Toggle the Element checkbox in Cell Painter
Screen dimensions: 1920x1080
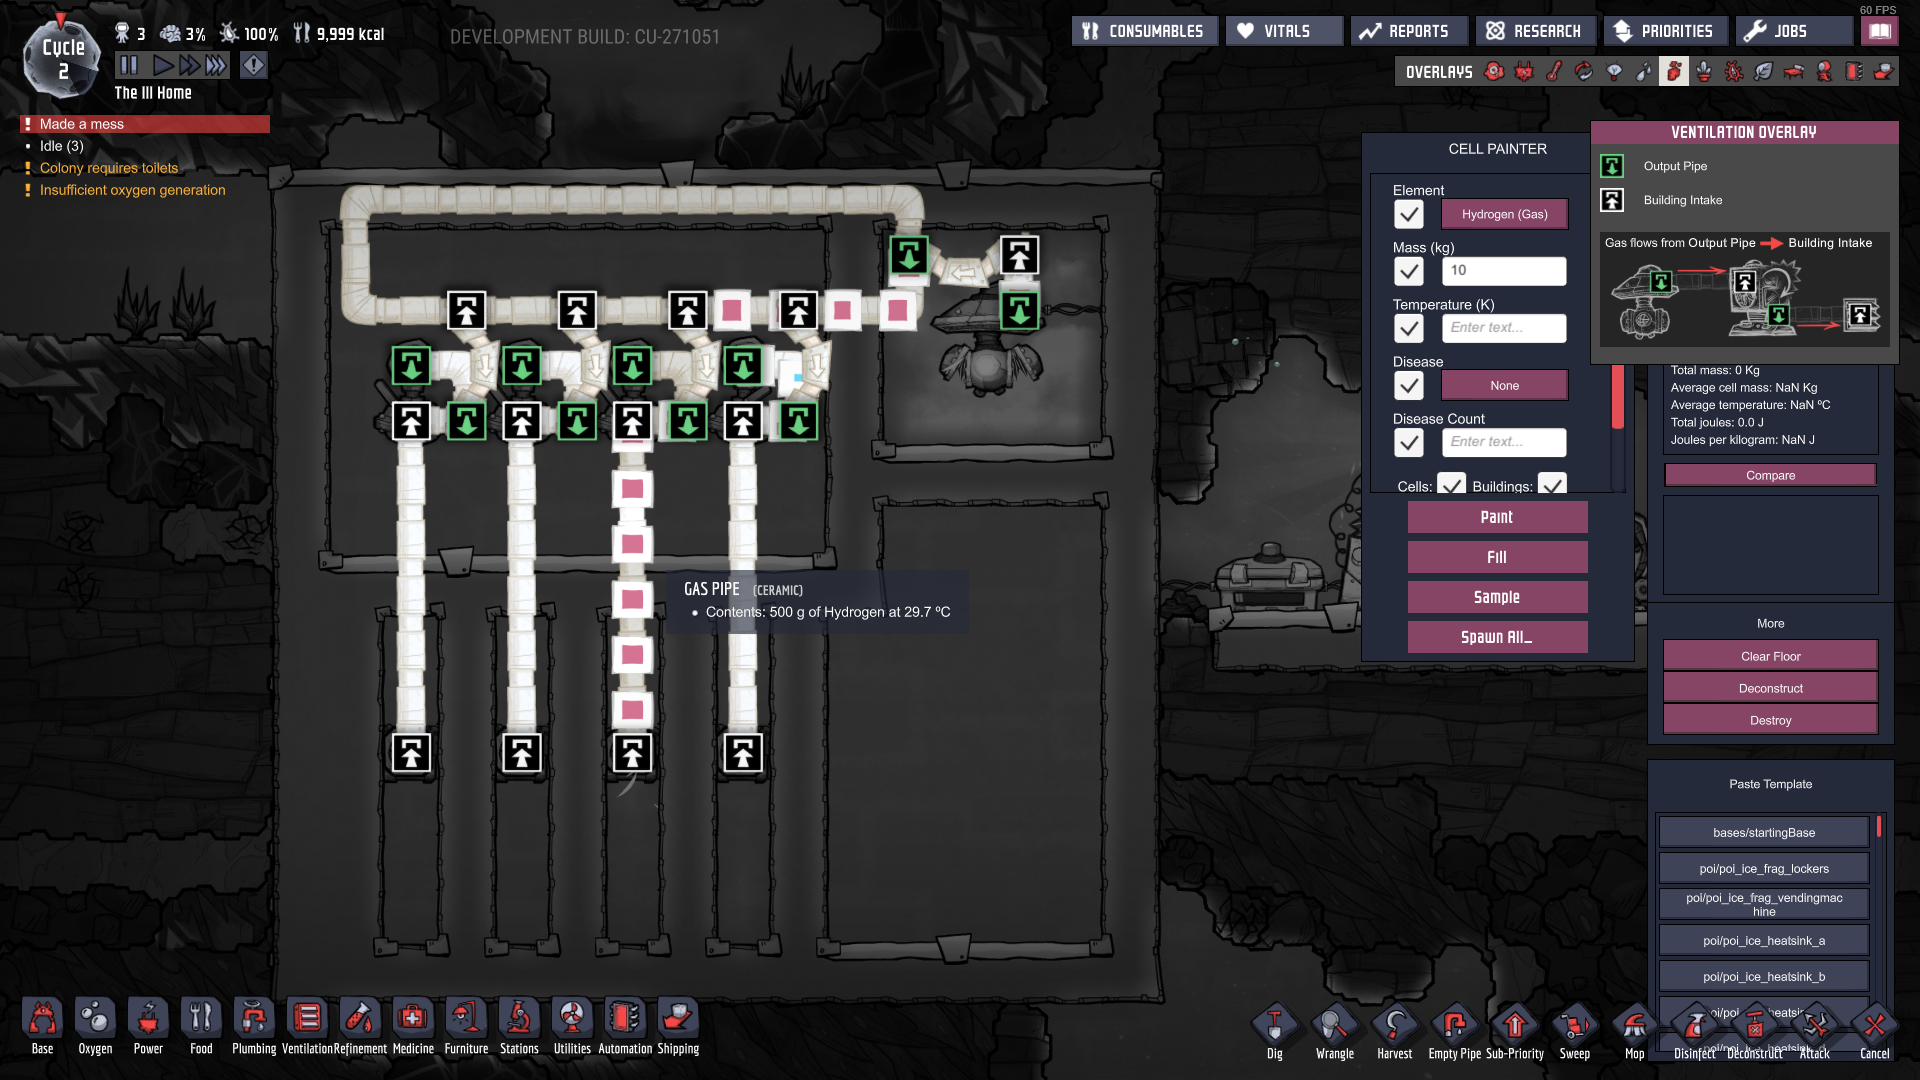coord(1408,214)
